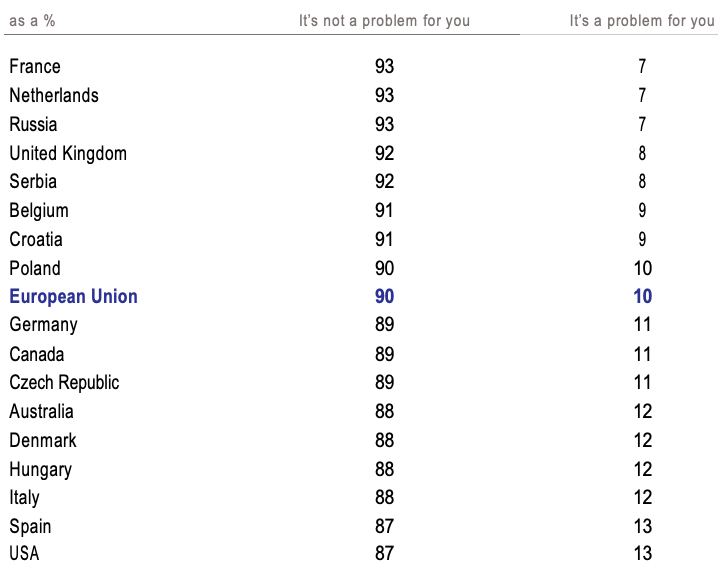Screen dimensions: 718x579
Task: Click the USA row label
Action: 24,554
